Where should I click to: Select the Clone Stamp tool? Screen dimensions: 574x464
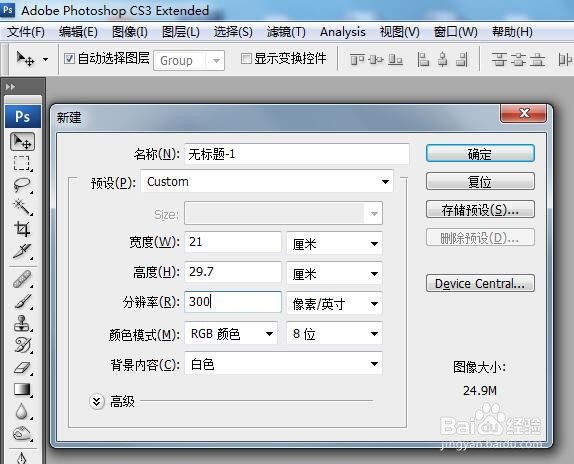pos(22,323)
